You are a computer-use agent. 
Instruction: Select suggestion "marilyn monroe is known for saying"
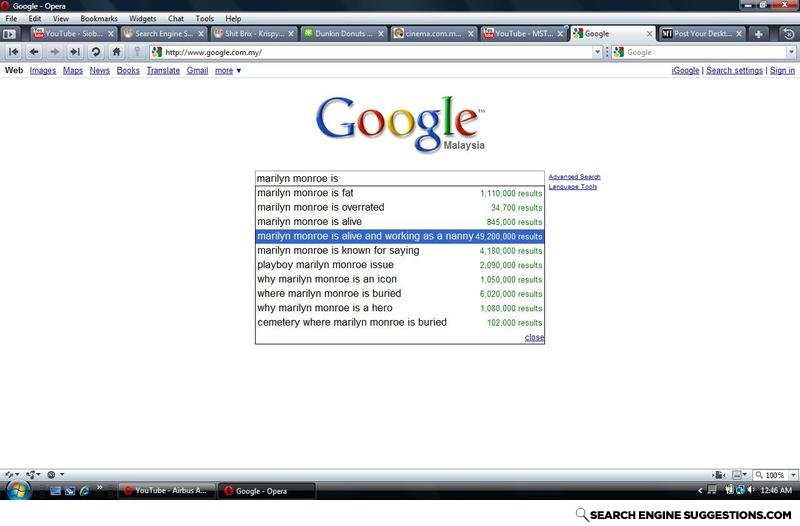click(x=400, y=251)
